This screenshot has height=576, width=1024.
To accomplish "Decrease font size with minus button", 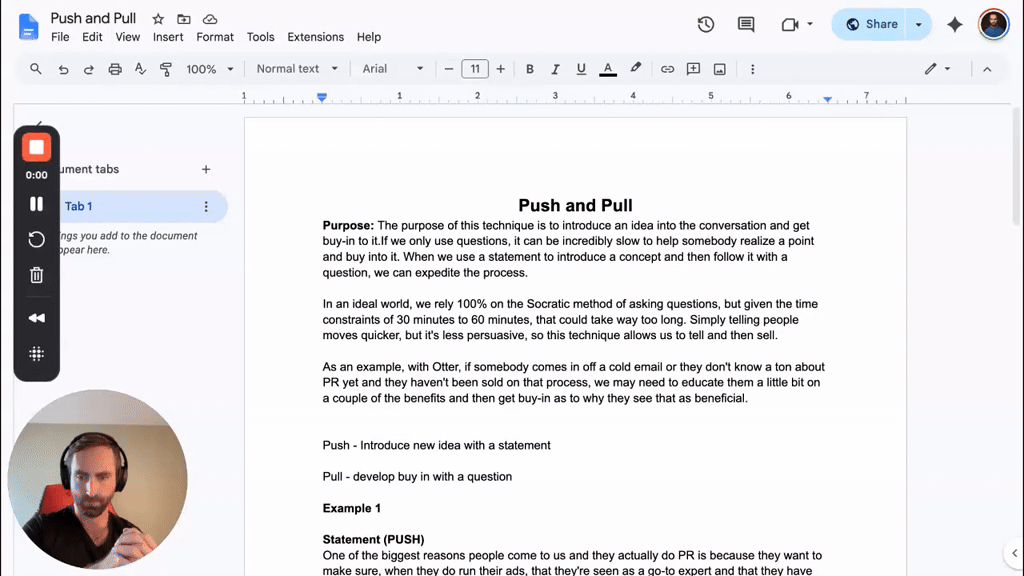I will click(449, 69).
